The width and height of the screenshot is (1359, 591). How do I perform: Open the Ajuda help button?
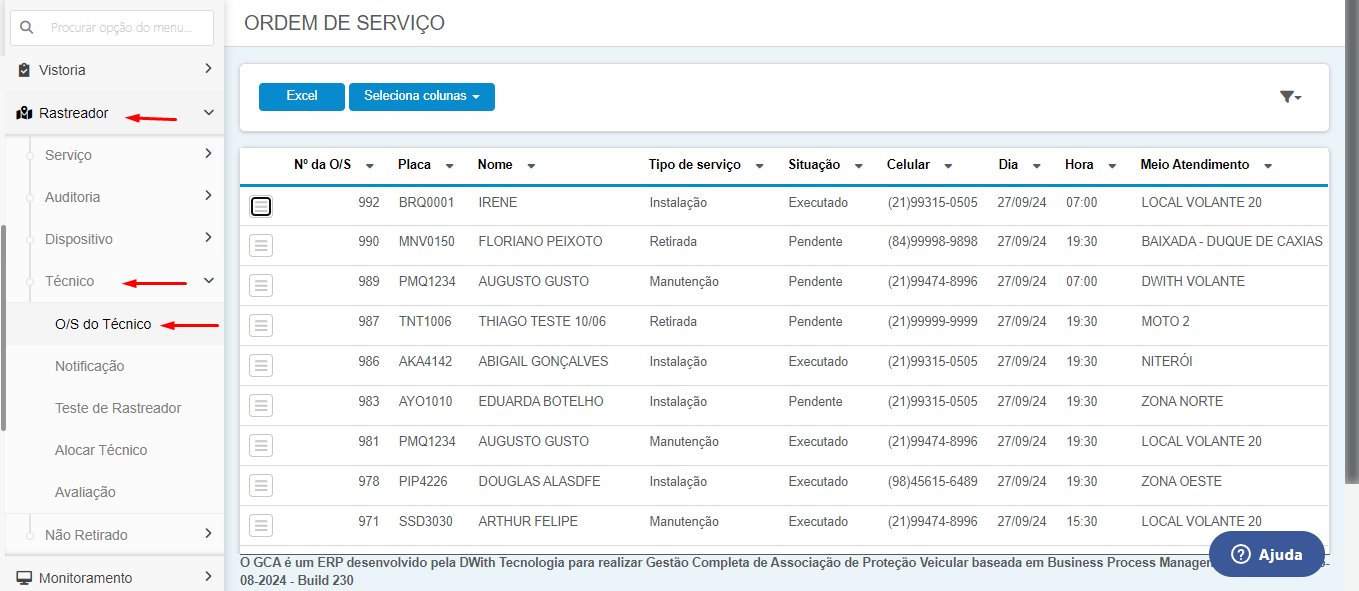tap(1267, 555)
